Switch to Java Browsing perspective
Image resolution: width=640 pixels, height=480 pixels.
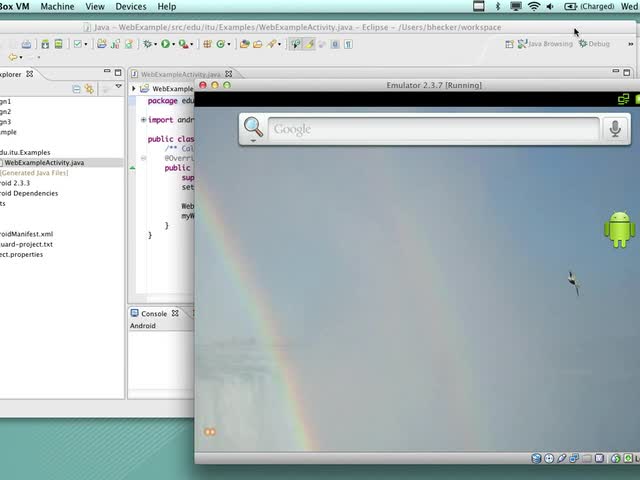pyautogui.click(x=545, y=44)
